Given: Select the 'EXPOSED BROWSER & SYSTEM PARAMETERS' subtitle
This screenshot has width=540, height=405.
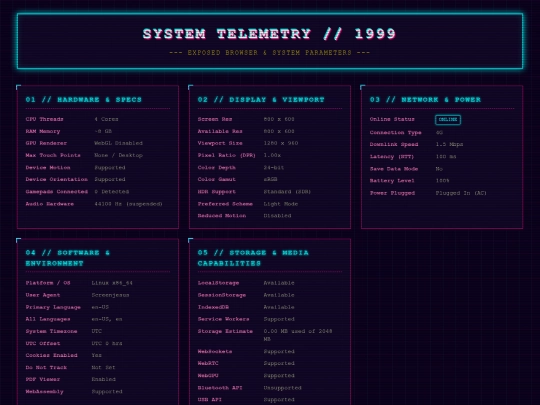Looking at the screenshot, I should [x=269, y=53].
